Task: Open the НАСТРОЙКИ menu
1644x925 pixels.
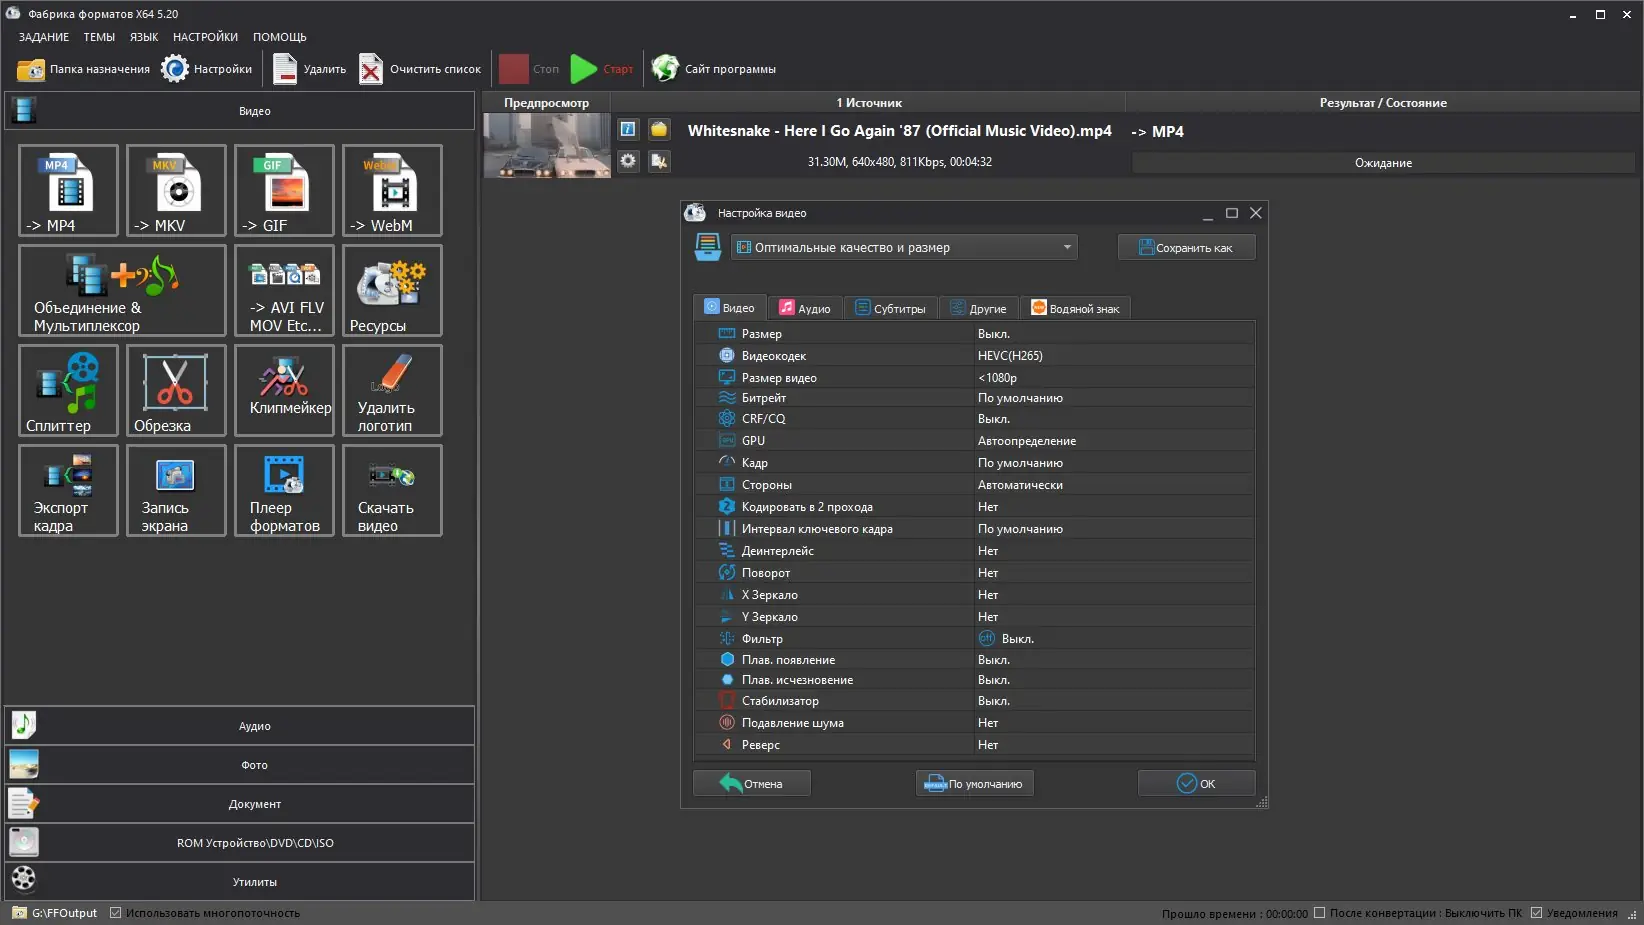Action: [205, 37]
